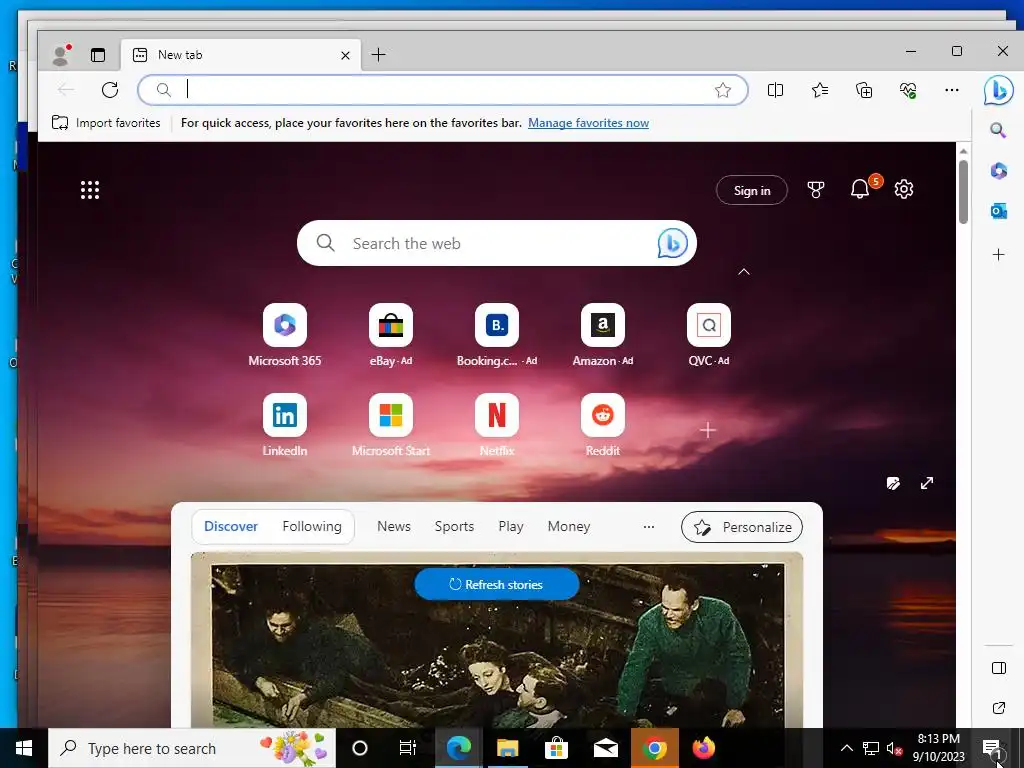
Task: Open tab actions menu icon
Action: pyautogui.click(x=98, y=55)
